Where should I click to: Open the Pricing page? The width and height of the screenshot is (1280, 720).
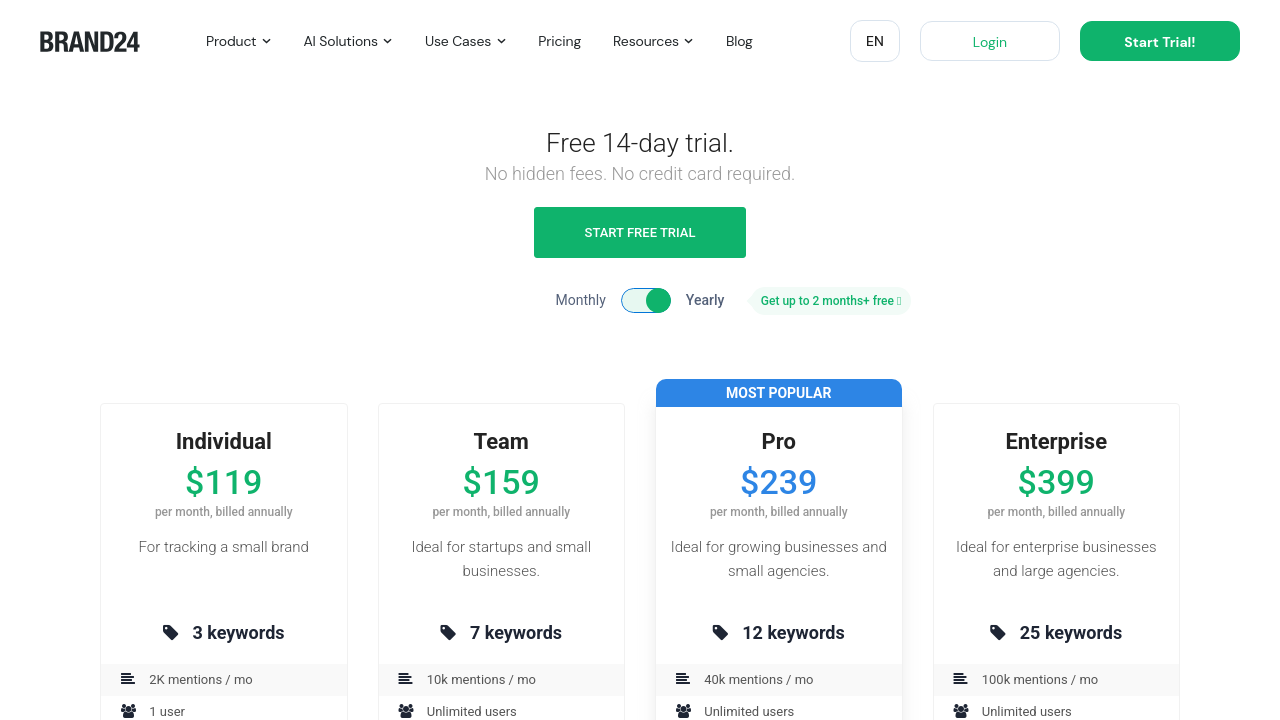pyautogui.click(x=559, y=41)
